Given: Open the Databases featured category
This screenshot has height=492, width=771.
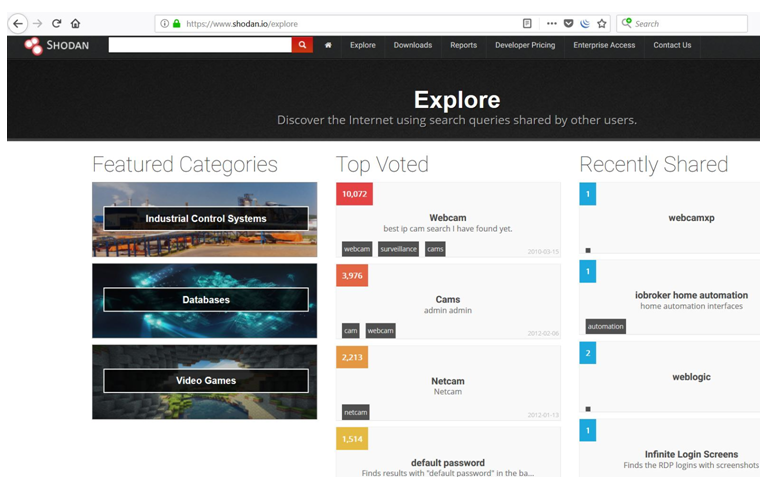Looking at the screenshot, I should [x=205, y=300].
